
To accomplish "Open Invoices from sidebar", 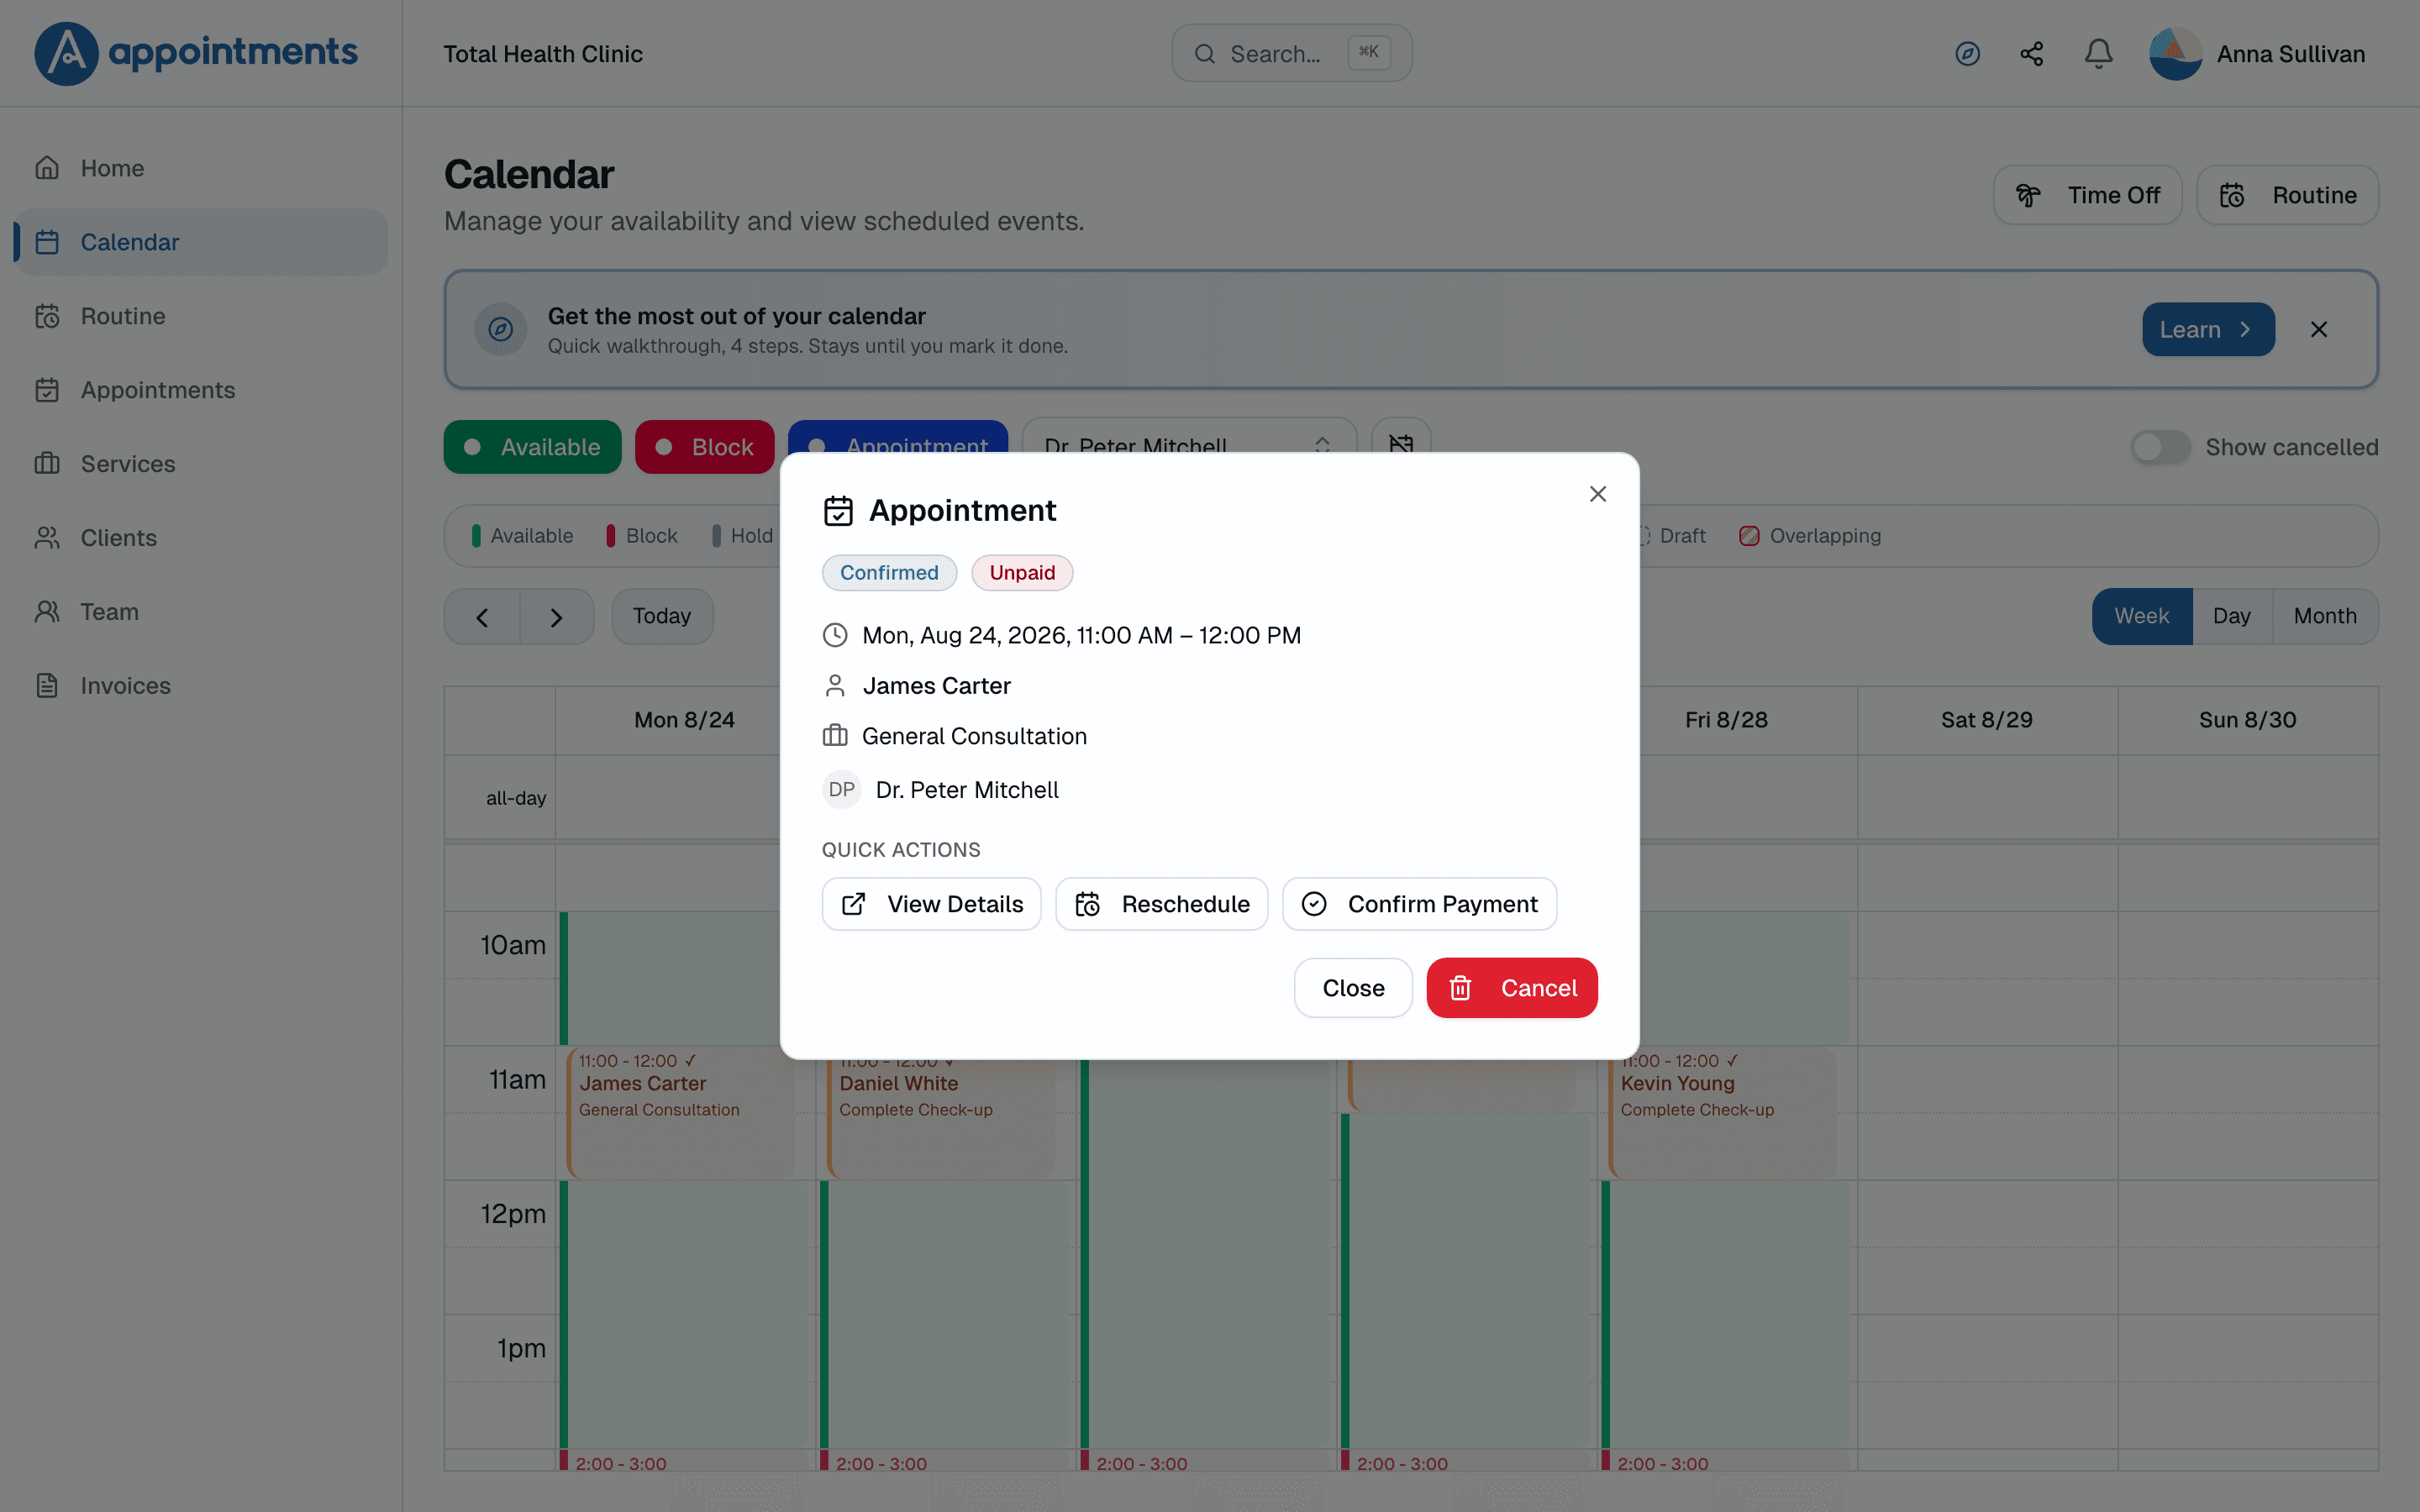I will (x=201, y=686).
